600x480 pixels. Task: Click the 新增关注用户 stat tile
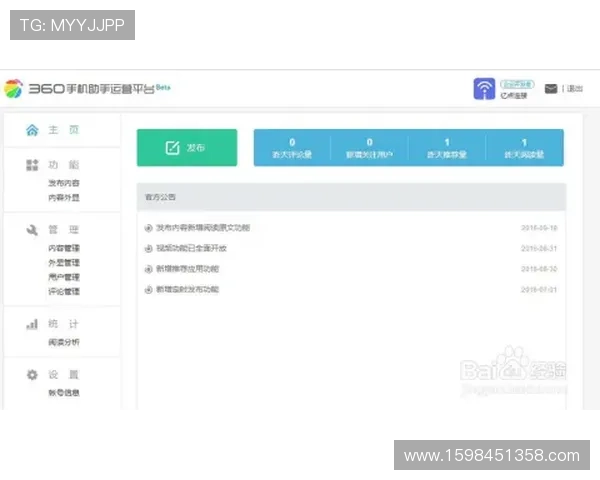tap(369, 148)
